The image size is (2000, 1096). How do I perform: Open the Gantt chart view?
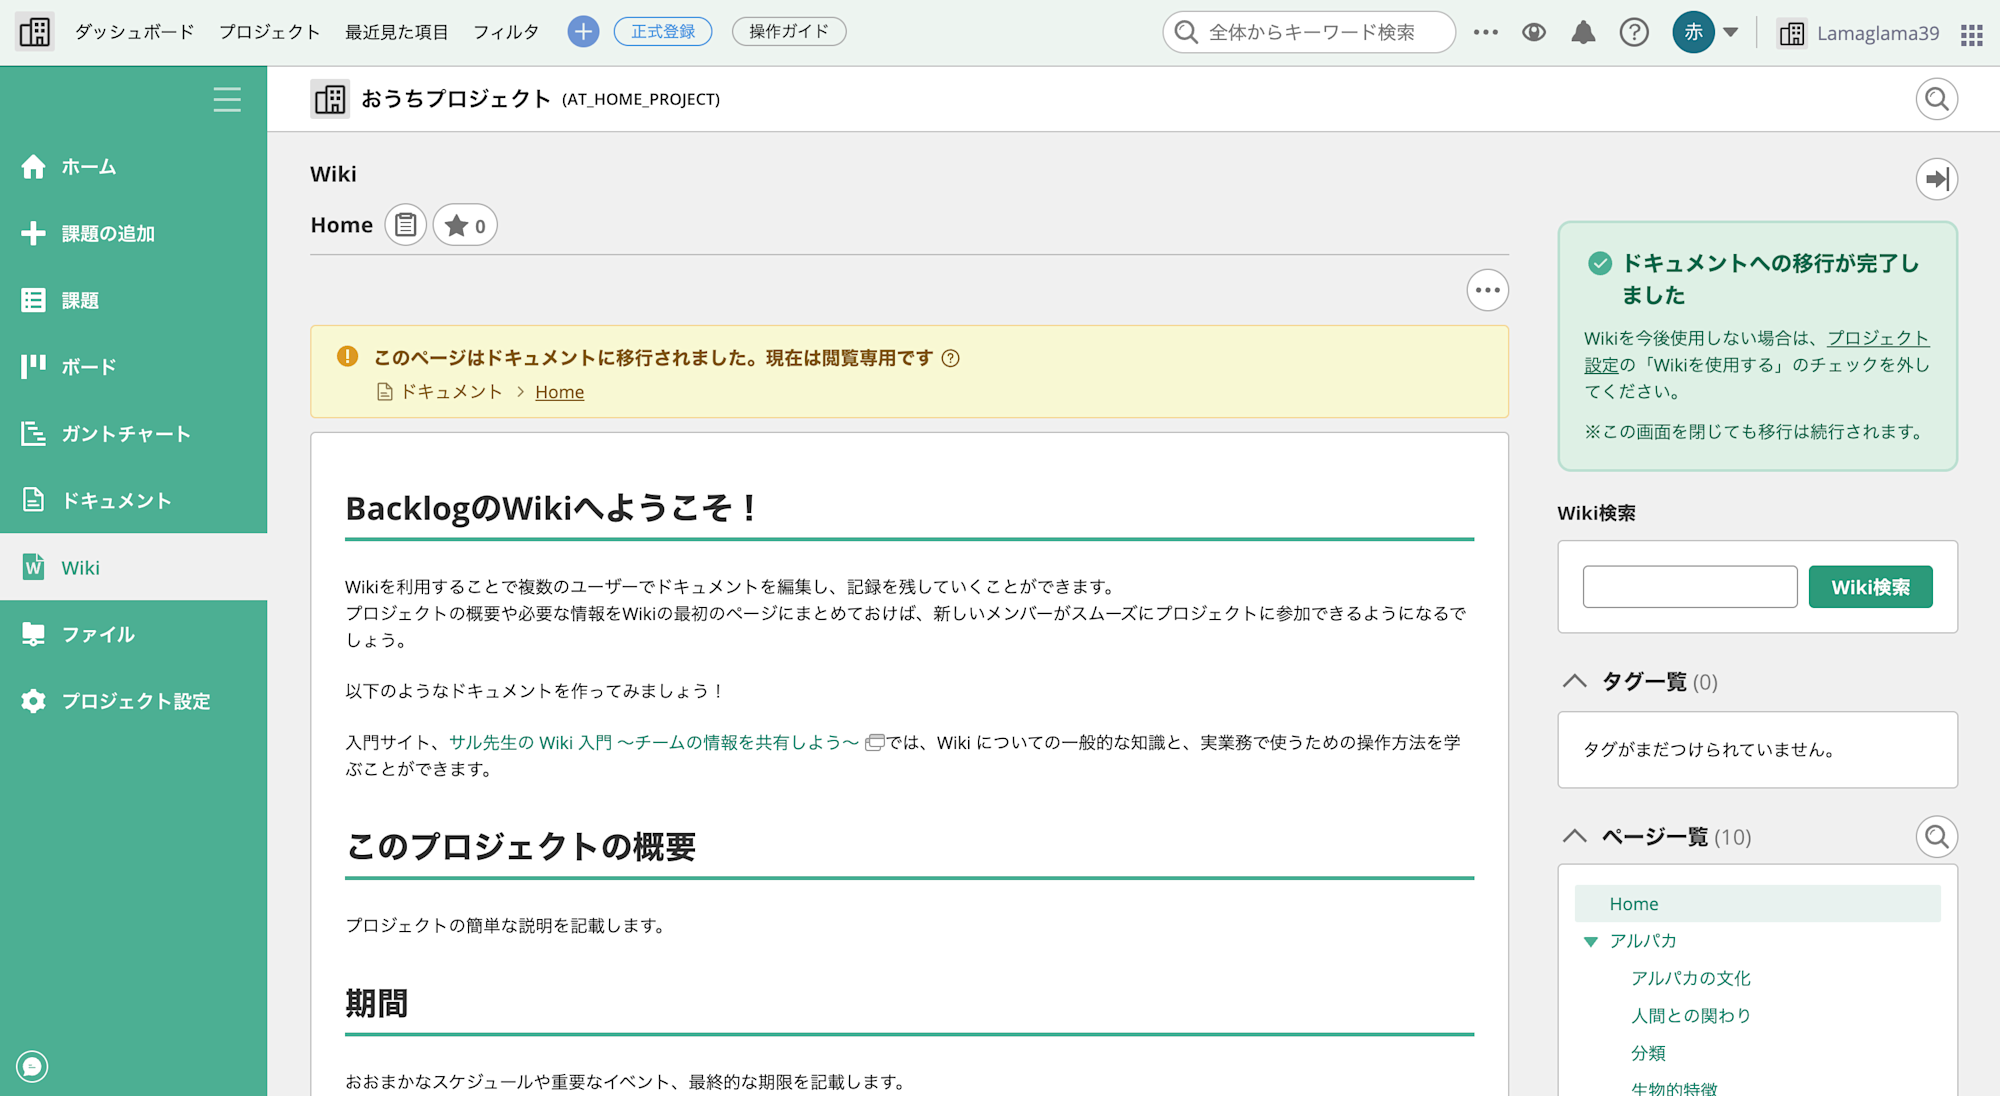(x=125, y=433)
